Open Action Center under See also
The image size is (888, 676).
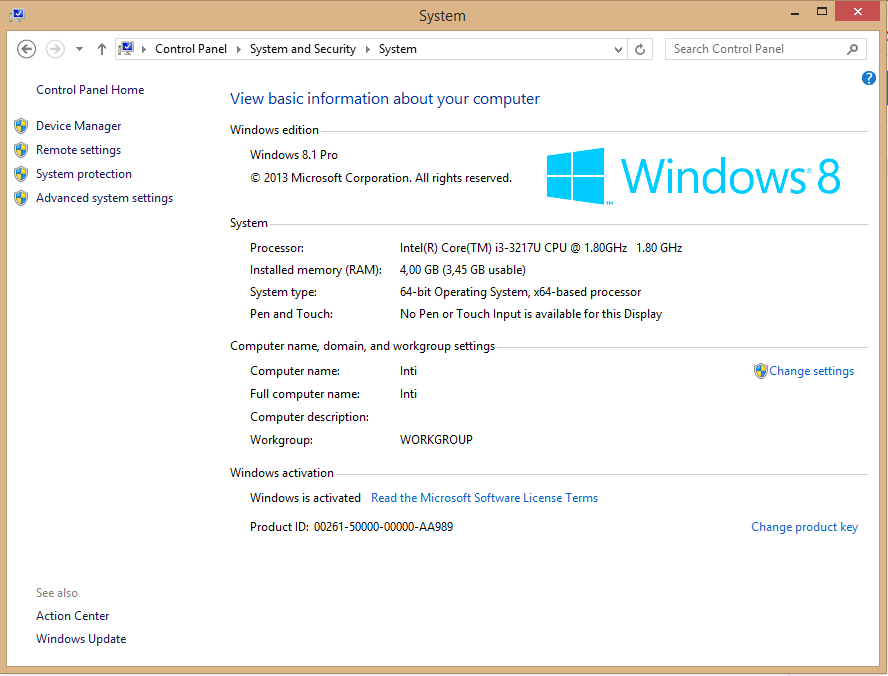[x=72, y=616]
